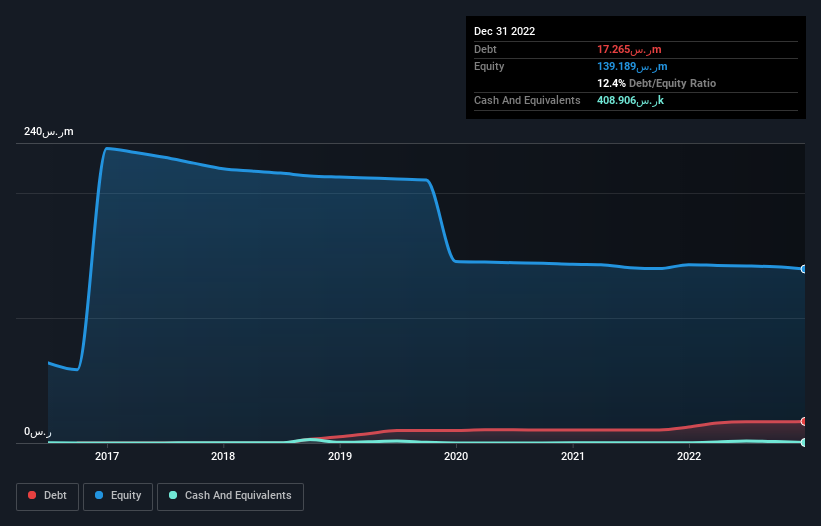Viewport: 821px width, 526px height.
Task: Click the Equity row label in tooltip
Action: point(489,66)
